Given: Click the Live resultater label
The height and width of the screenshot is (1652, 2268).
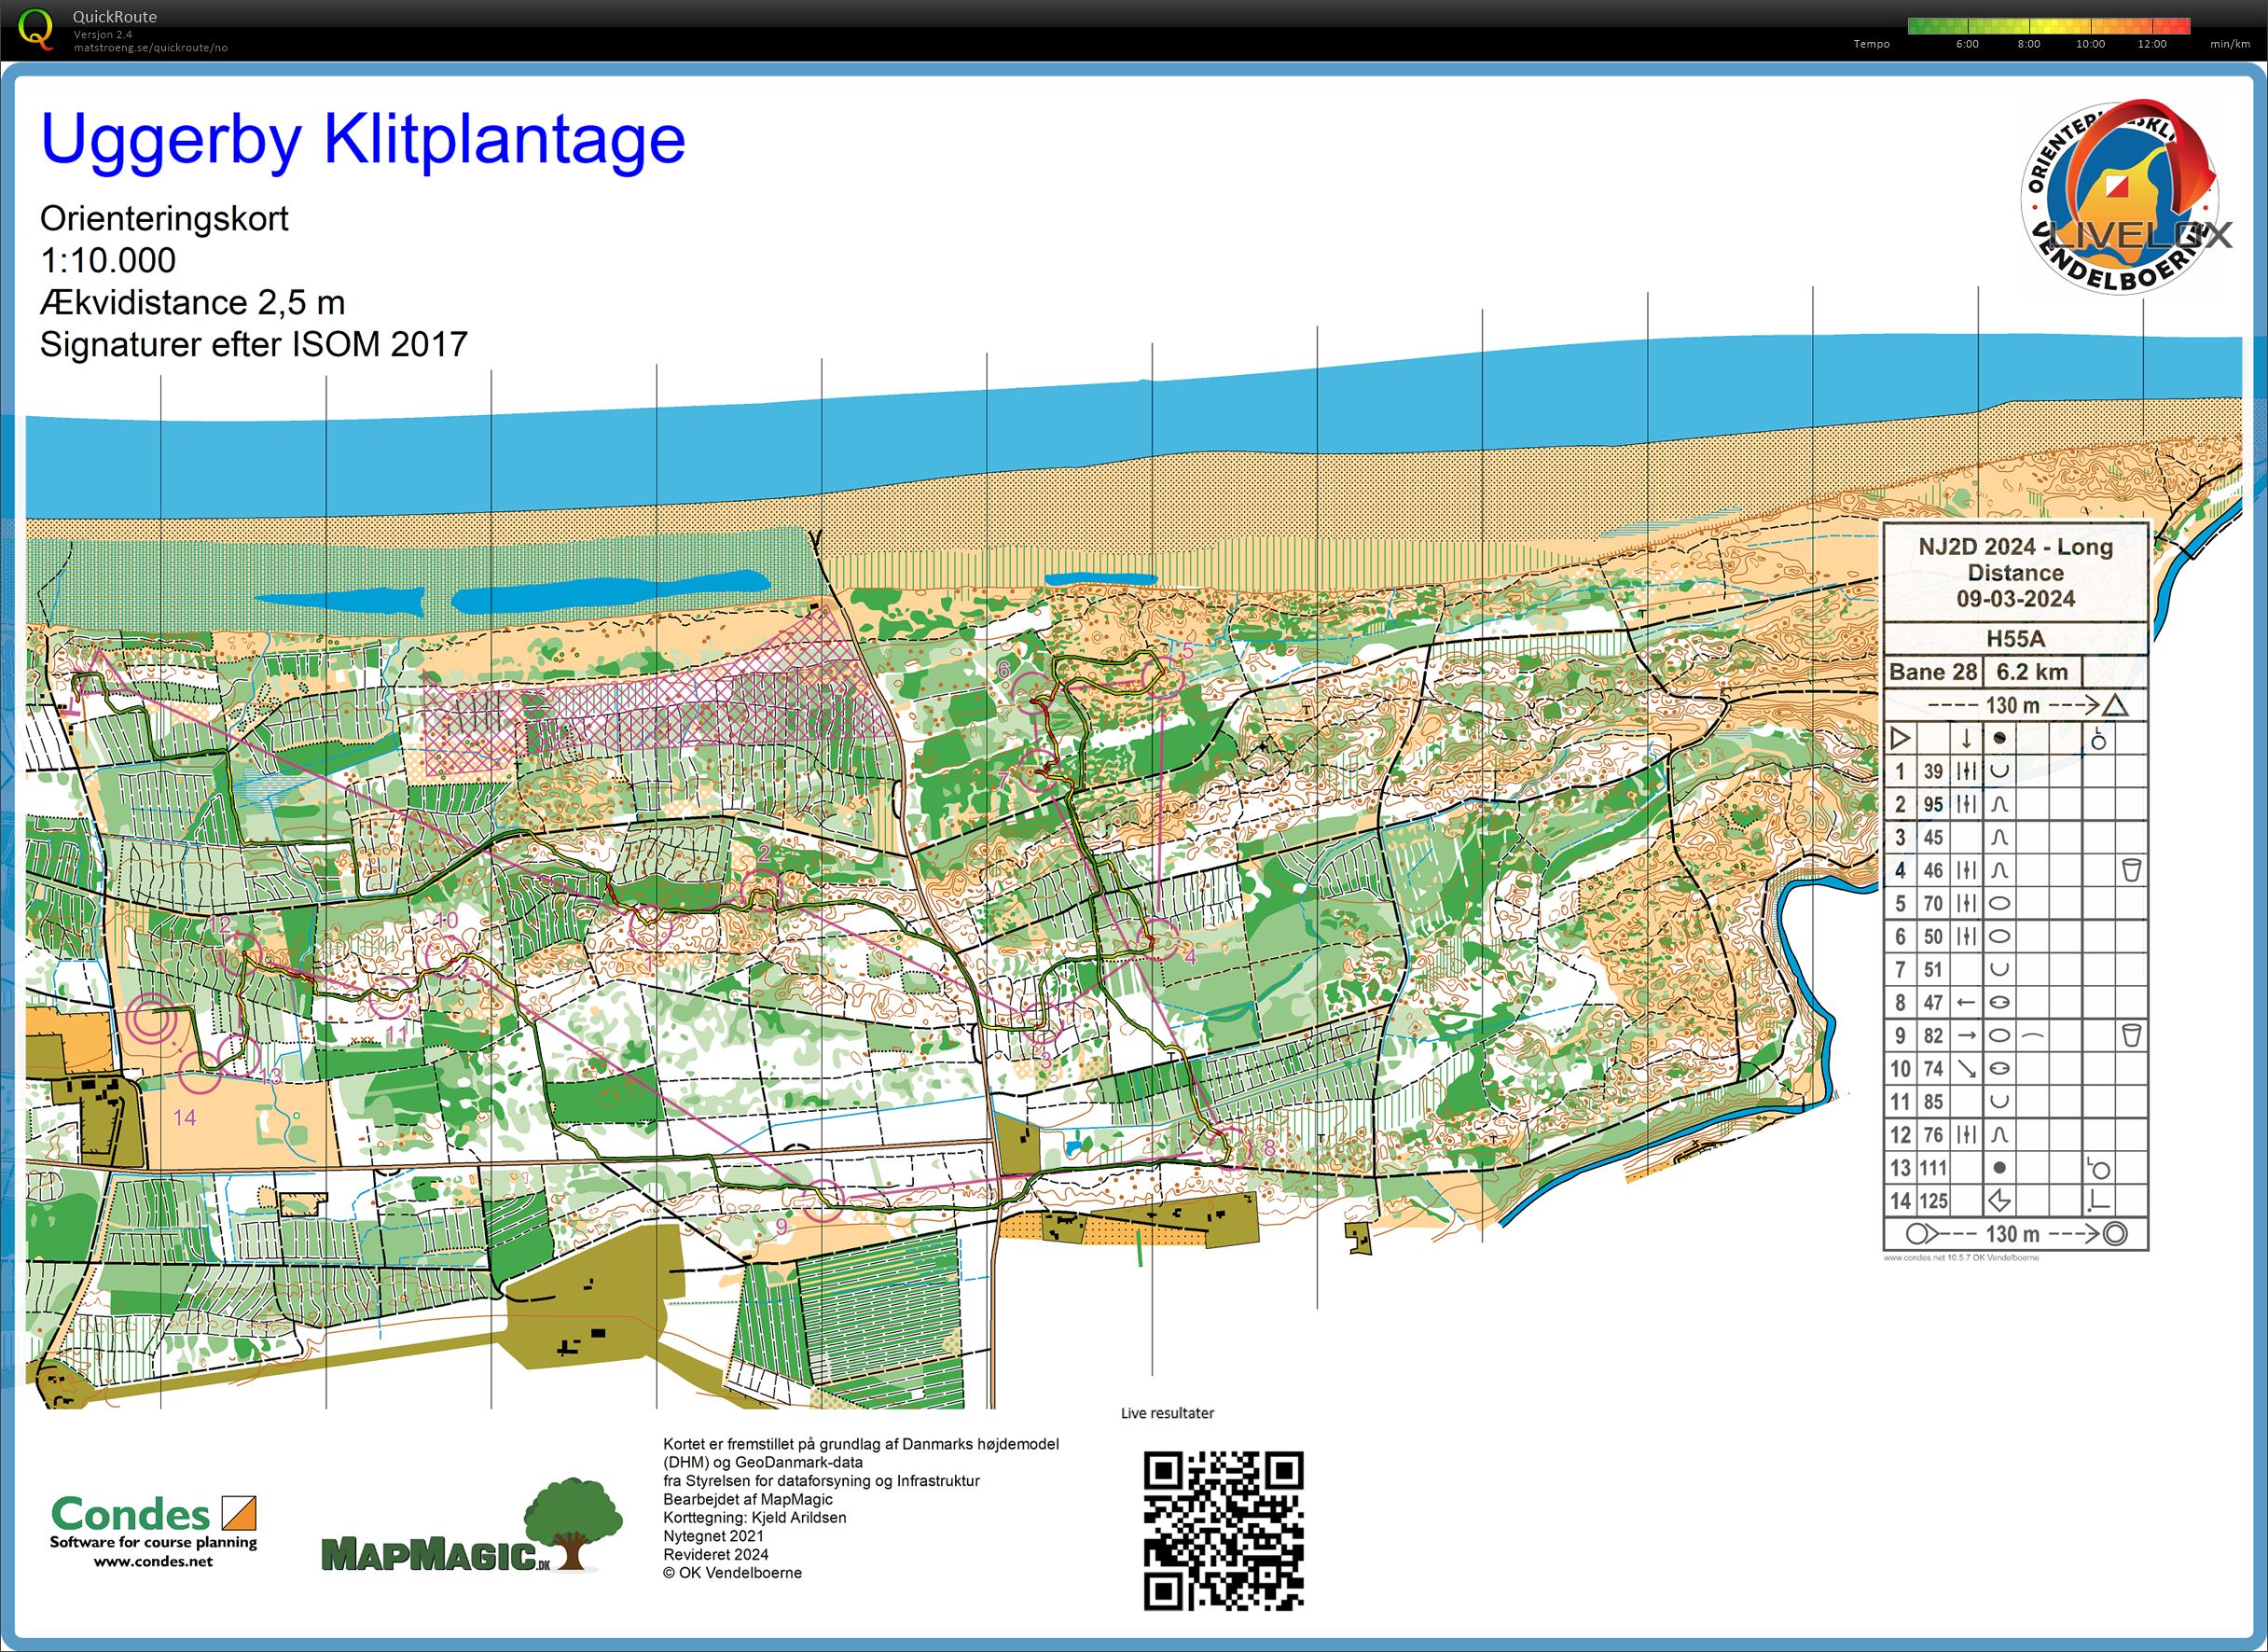Looking at the screenshot, I should [x=1167, y=1413].
